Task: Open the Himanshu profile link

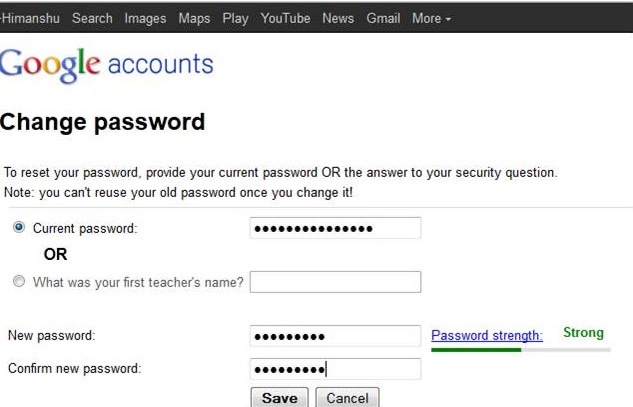Action: click(x=30, y=19)
